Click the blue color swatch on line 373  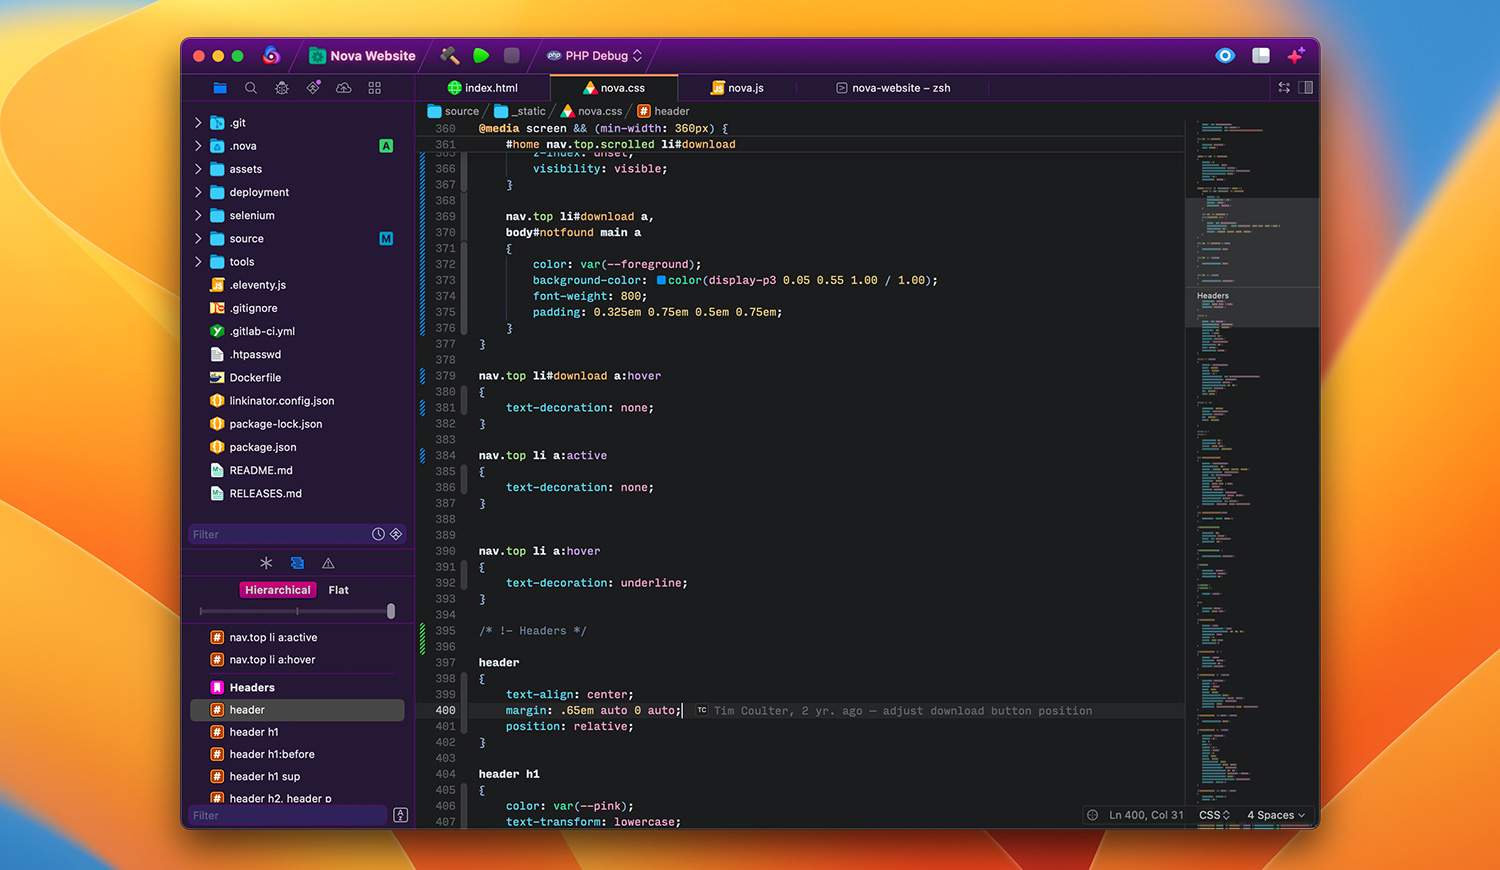[661, 280]
